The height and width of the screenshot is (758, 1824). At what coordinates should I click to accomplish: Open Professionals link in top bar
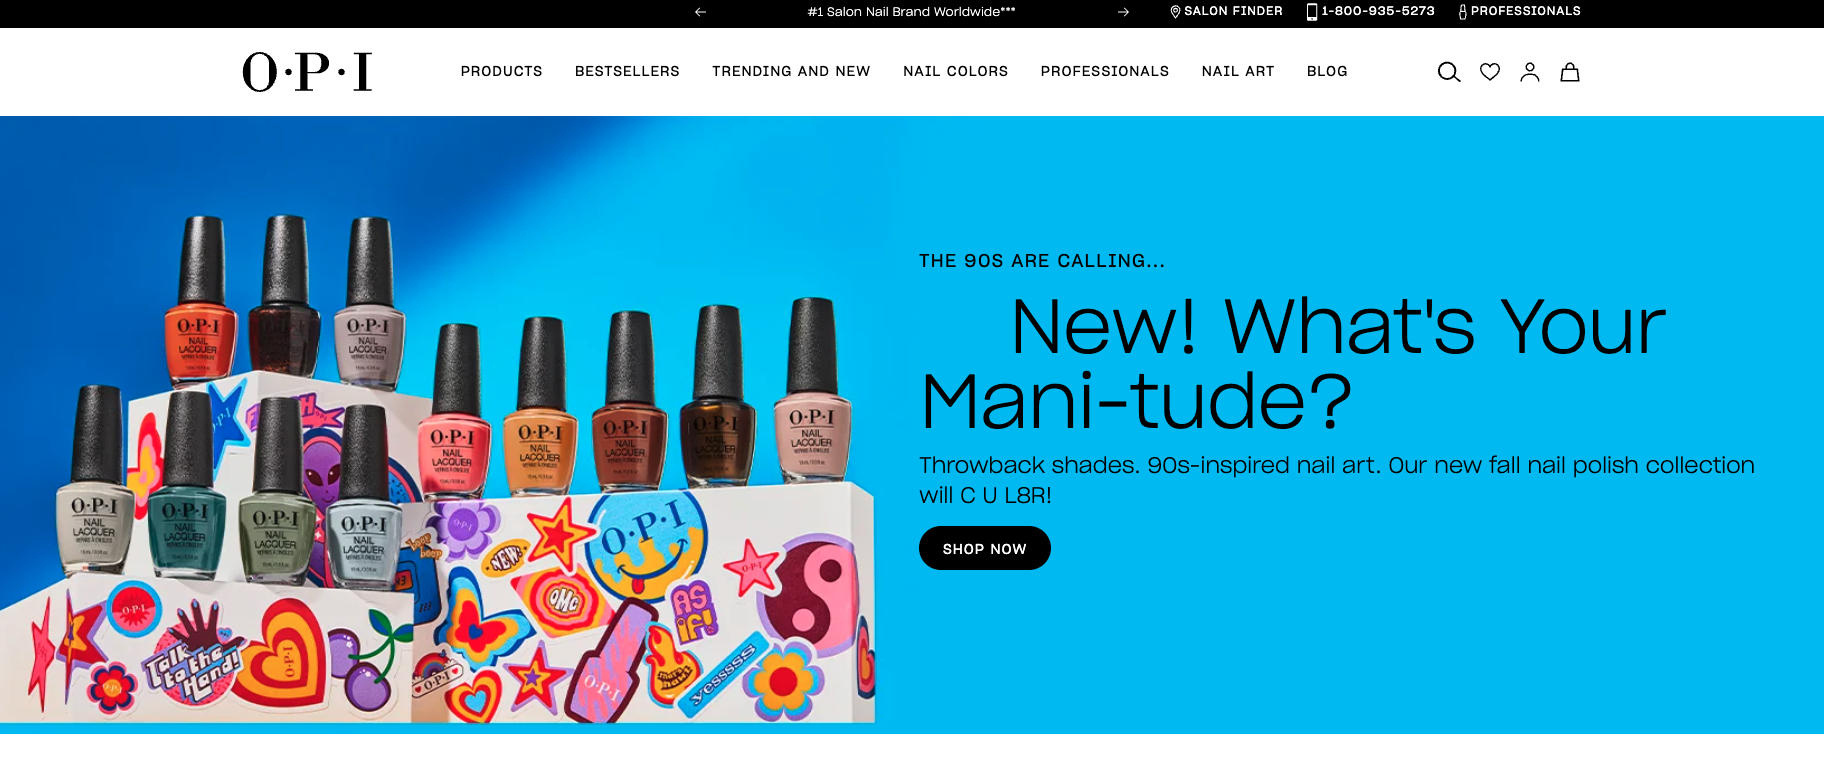pos(1519,11)
